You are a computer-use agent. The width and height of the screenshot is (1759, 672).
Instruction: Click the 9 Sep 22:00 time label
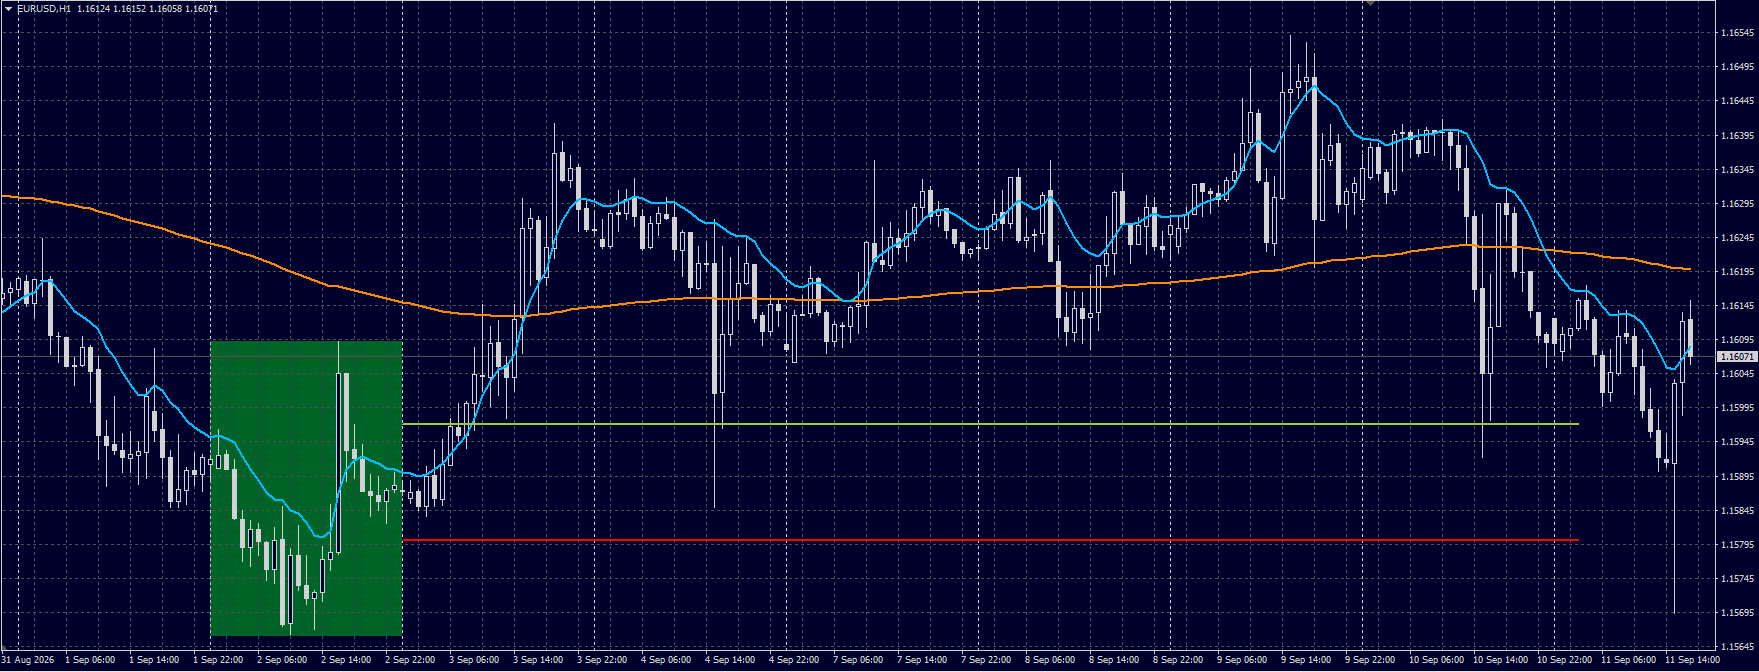tap(1370, 660)
